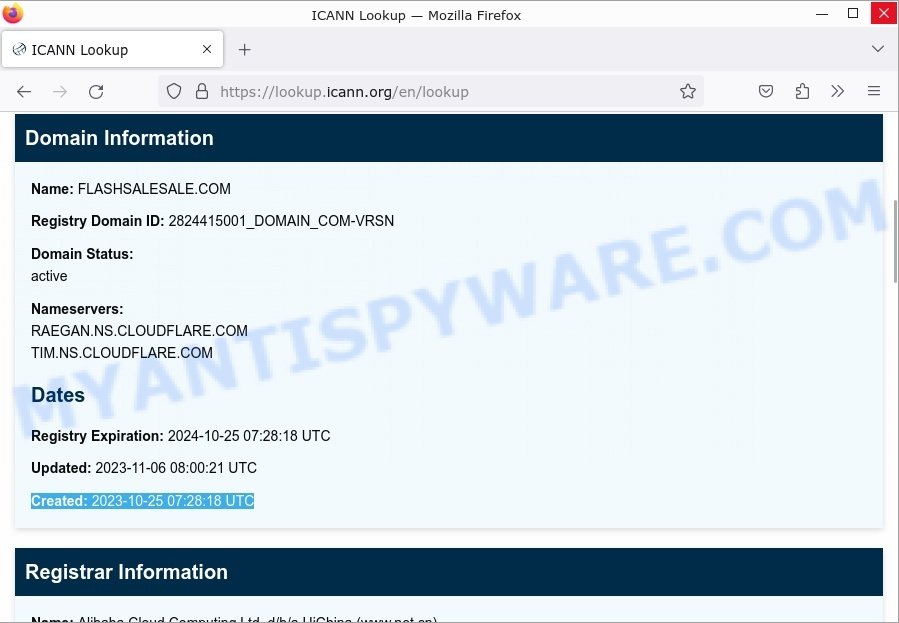Close the ICANN Lookup tab

[207, 50]
